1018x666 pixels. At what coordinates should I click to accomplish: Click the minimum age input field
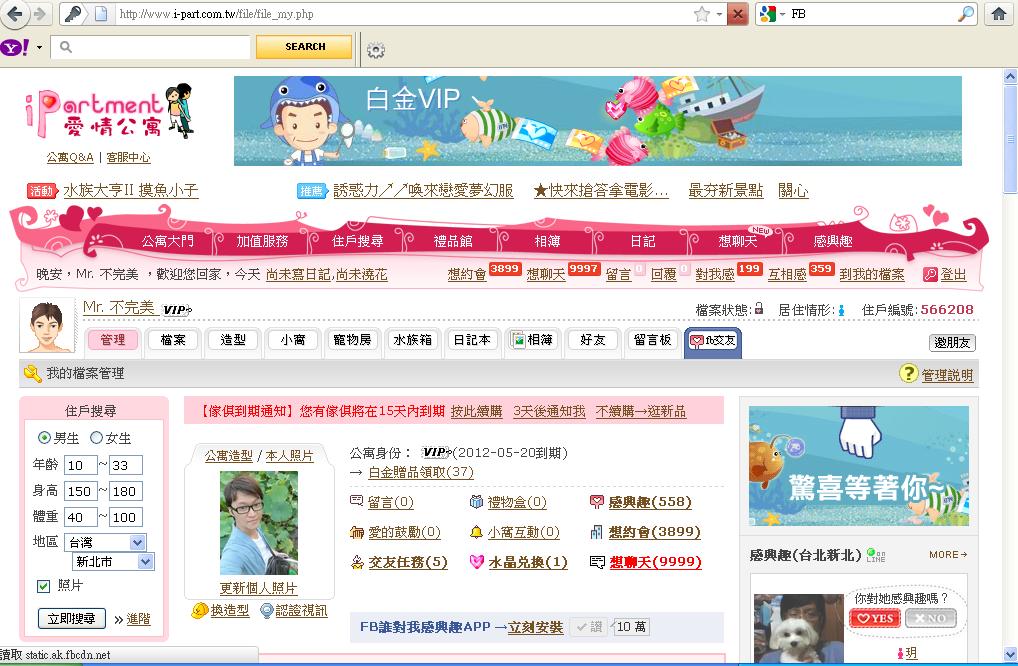[79, 465]
